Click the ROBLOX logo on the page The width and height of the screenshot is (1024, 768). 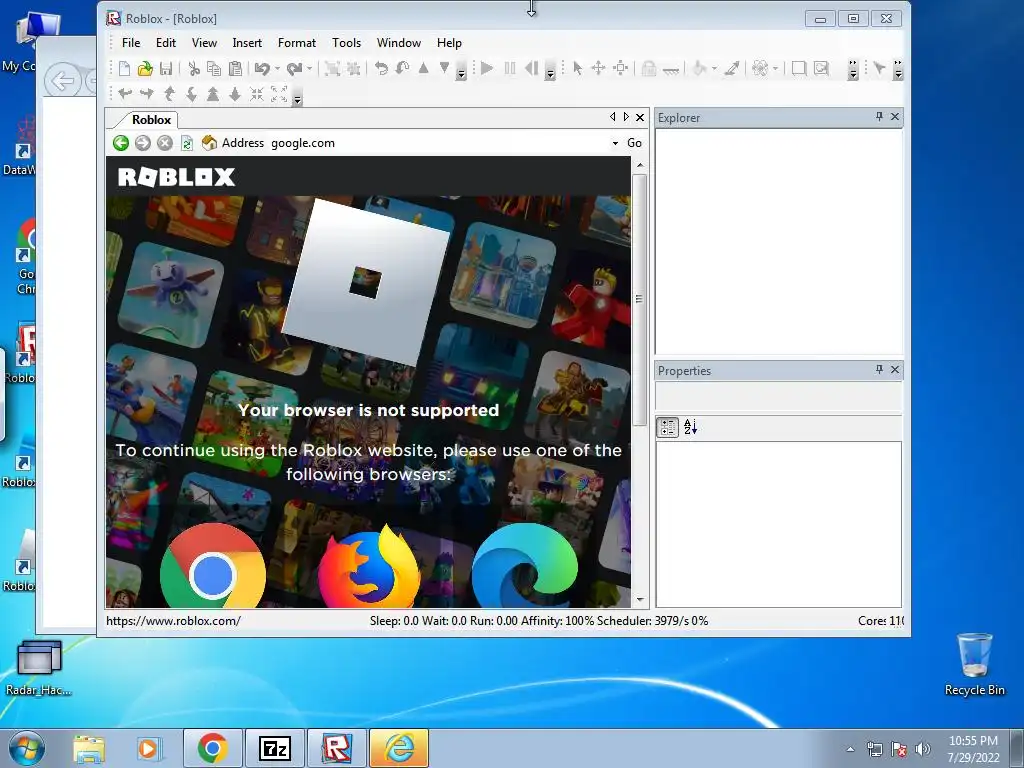[x=176, y=177]
